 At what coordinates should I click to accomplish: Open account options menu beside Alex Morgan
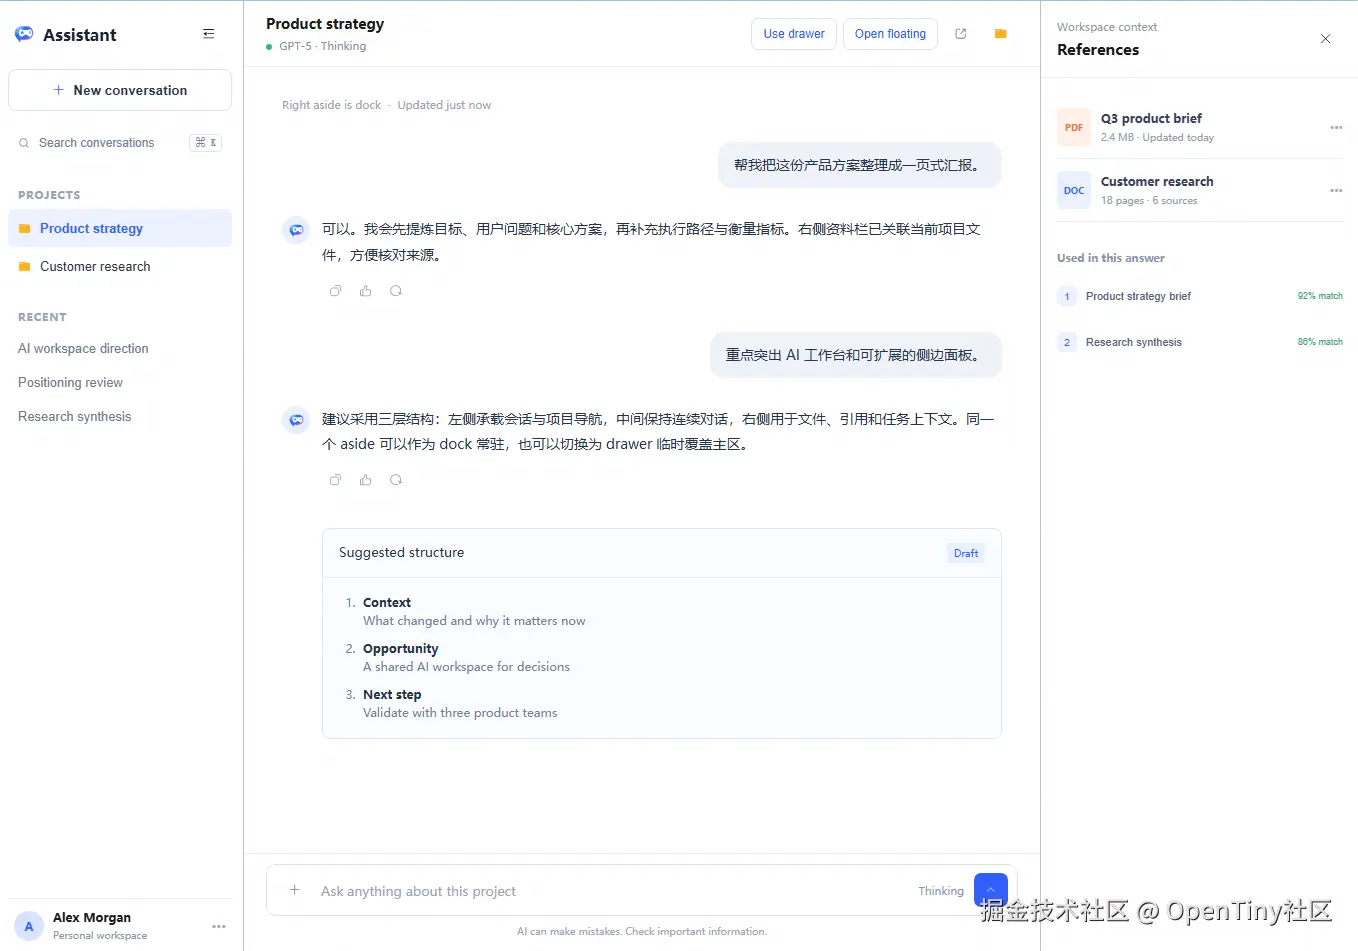tap(219, 926)
